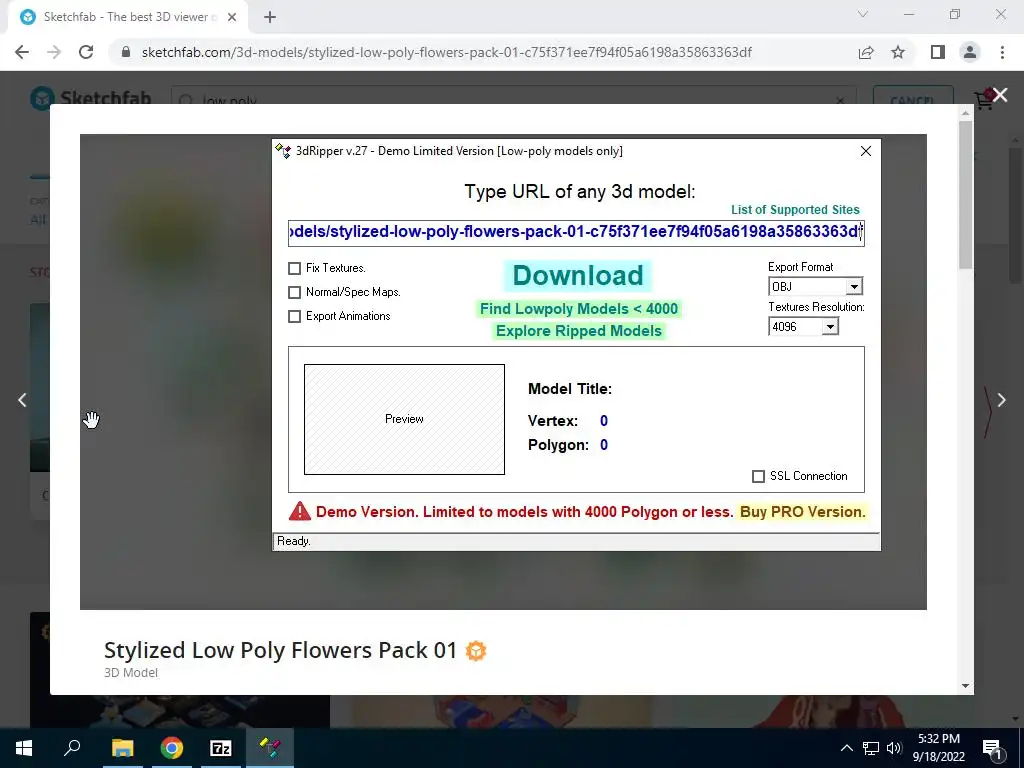The width and height of the screenshot is (1024, 768).
Task: Clear the Sketchfab search with X
Action: pyautogui.click(x=840, y=101)
